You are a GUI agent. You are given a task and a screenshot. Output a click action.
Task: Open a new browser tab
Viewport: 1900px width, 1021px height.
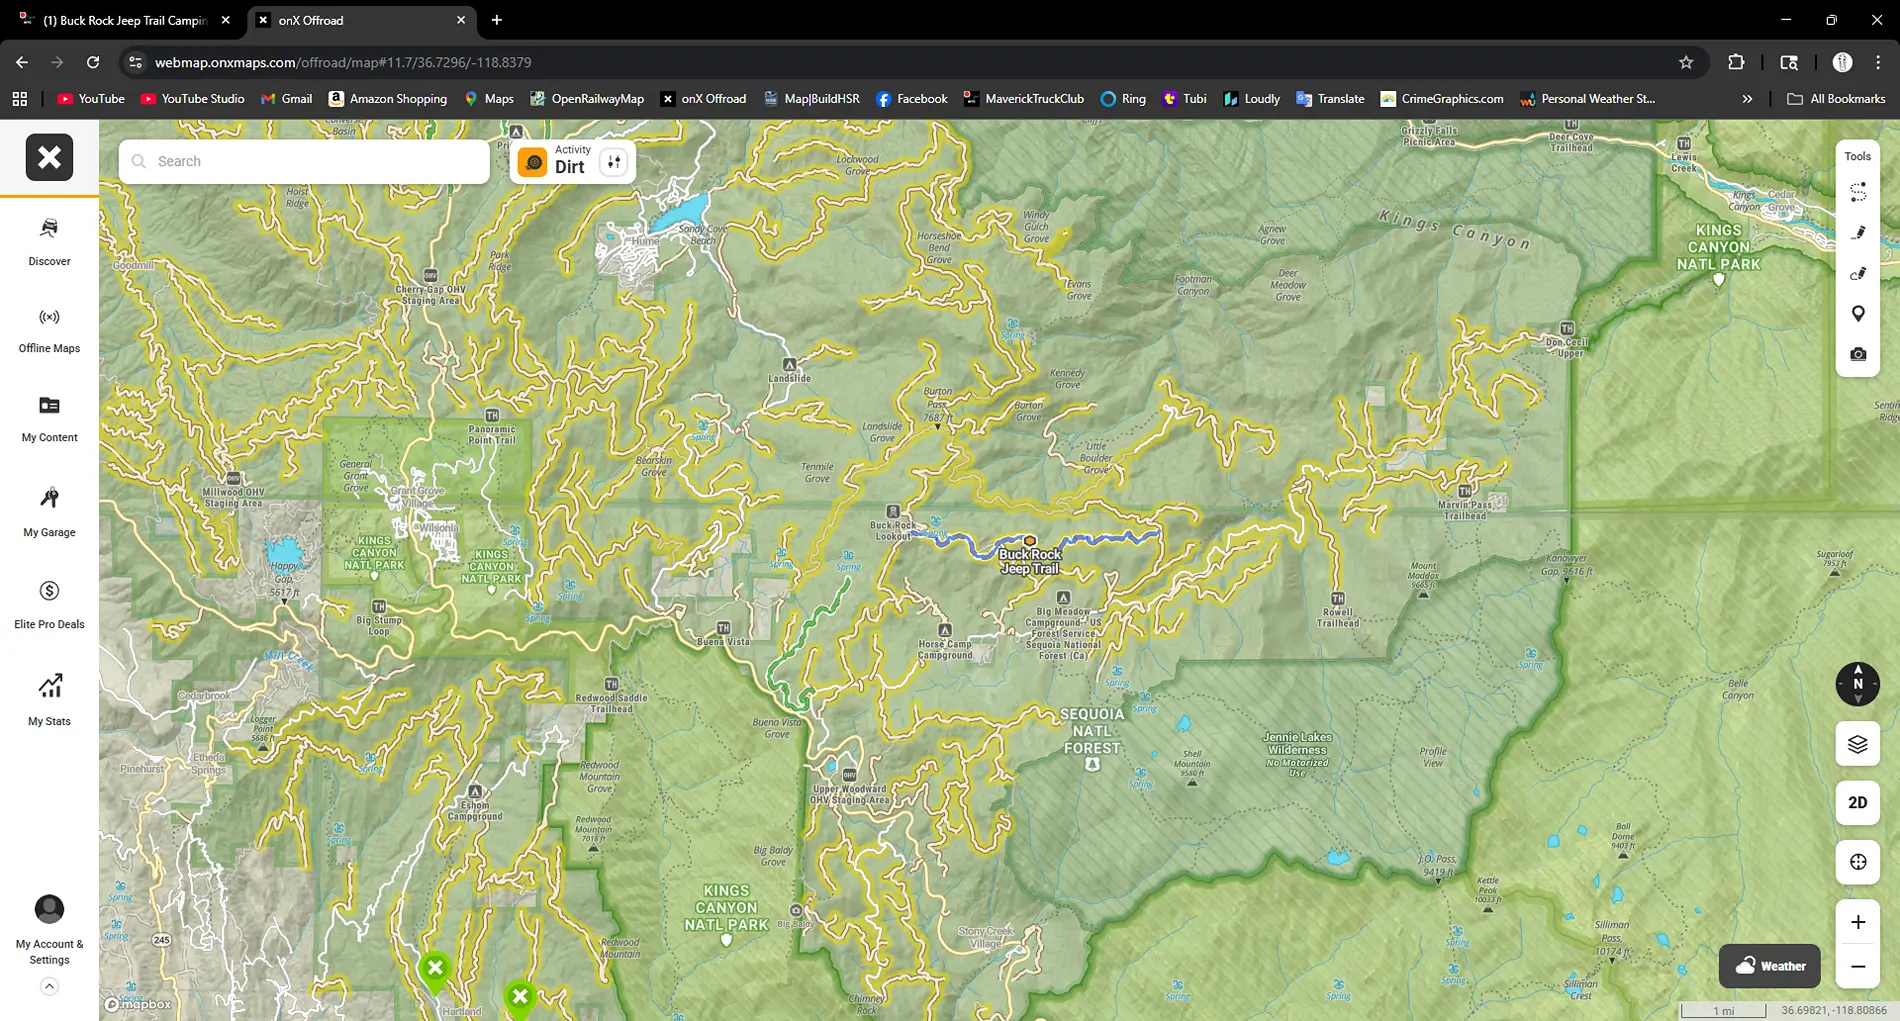pos(497,20)
